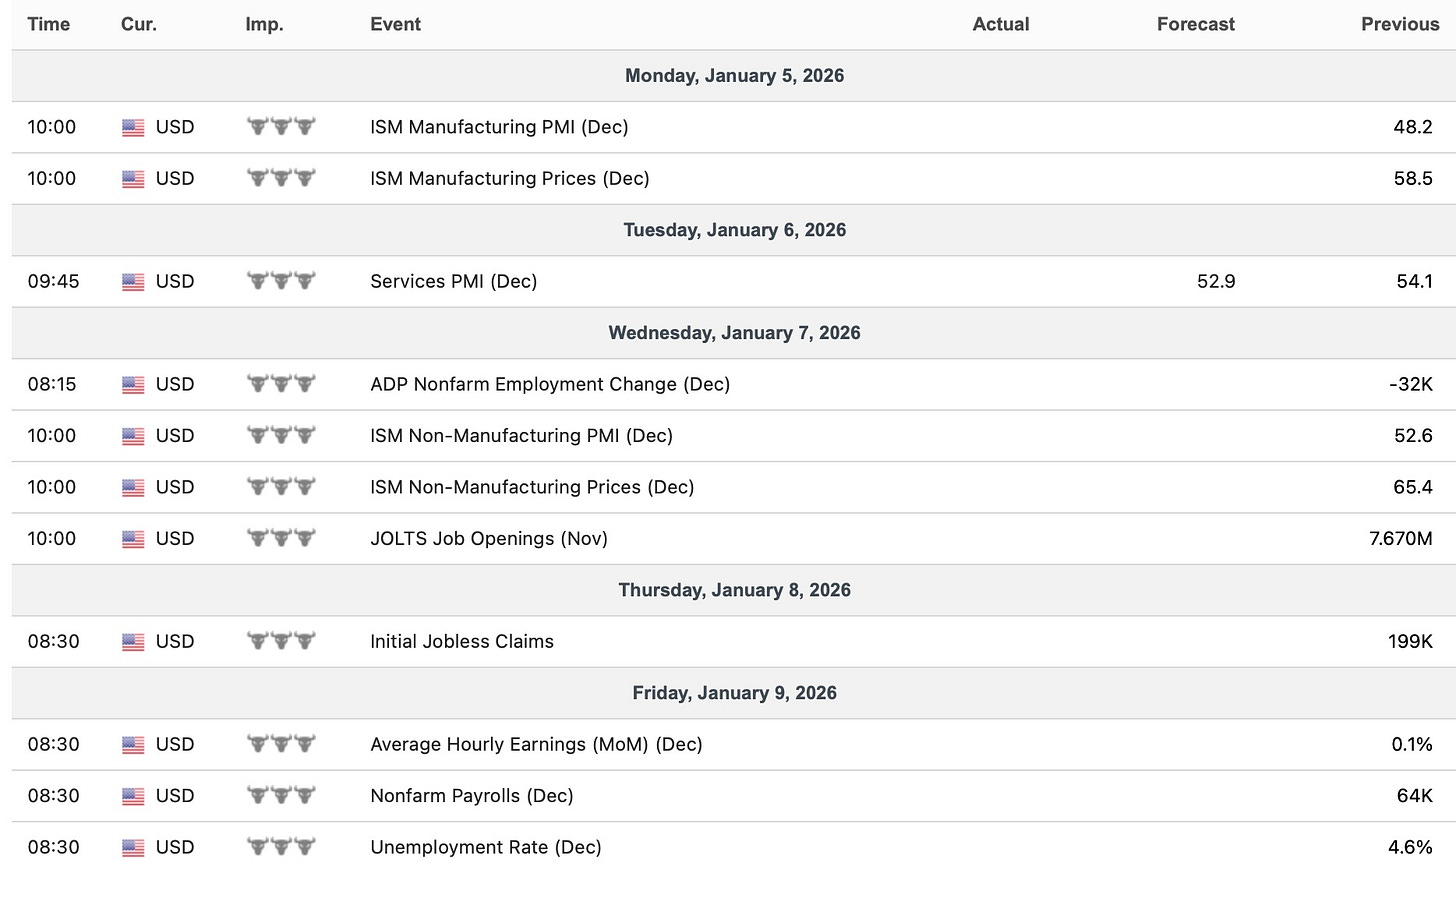Click US flag in ISM Non-Manufacturing Prices row
This screenshot has height=902, width=1456.
[x=133, y=488]
